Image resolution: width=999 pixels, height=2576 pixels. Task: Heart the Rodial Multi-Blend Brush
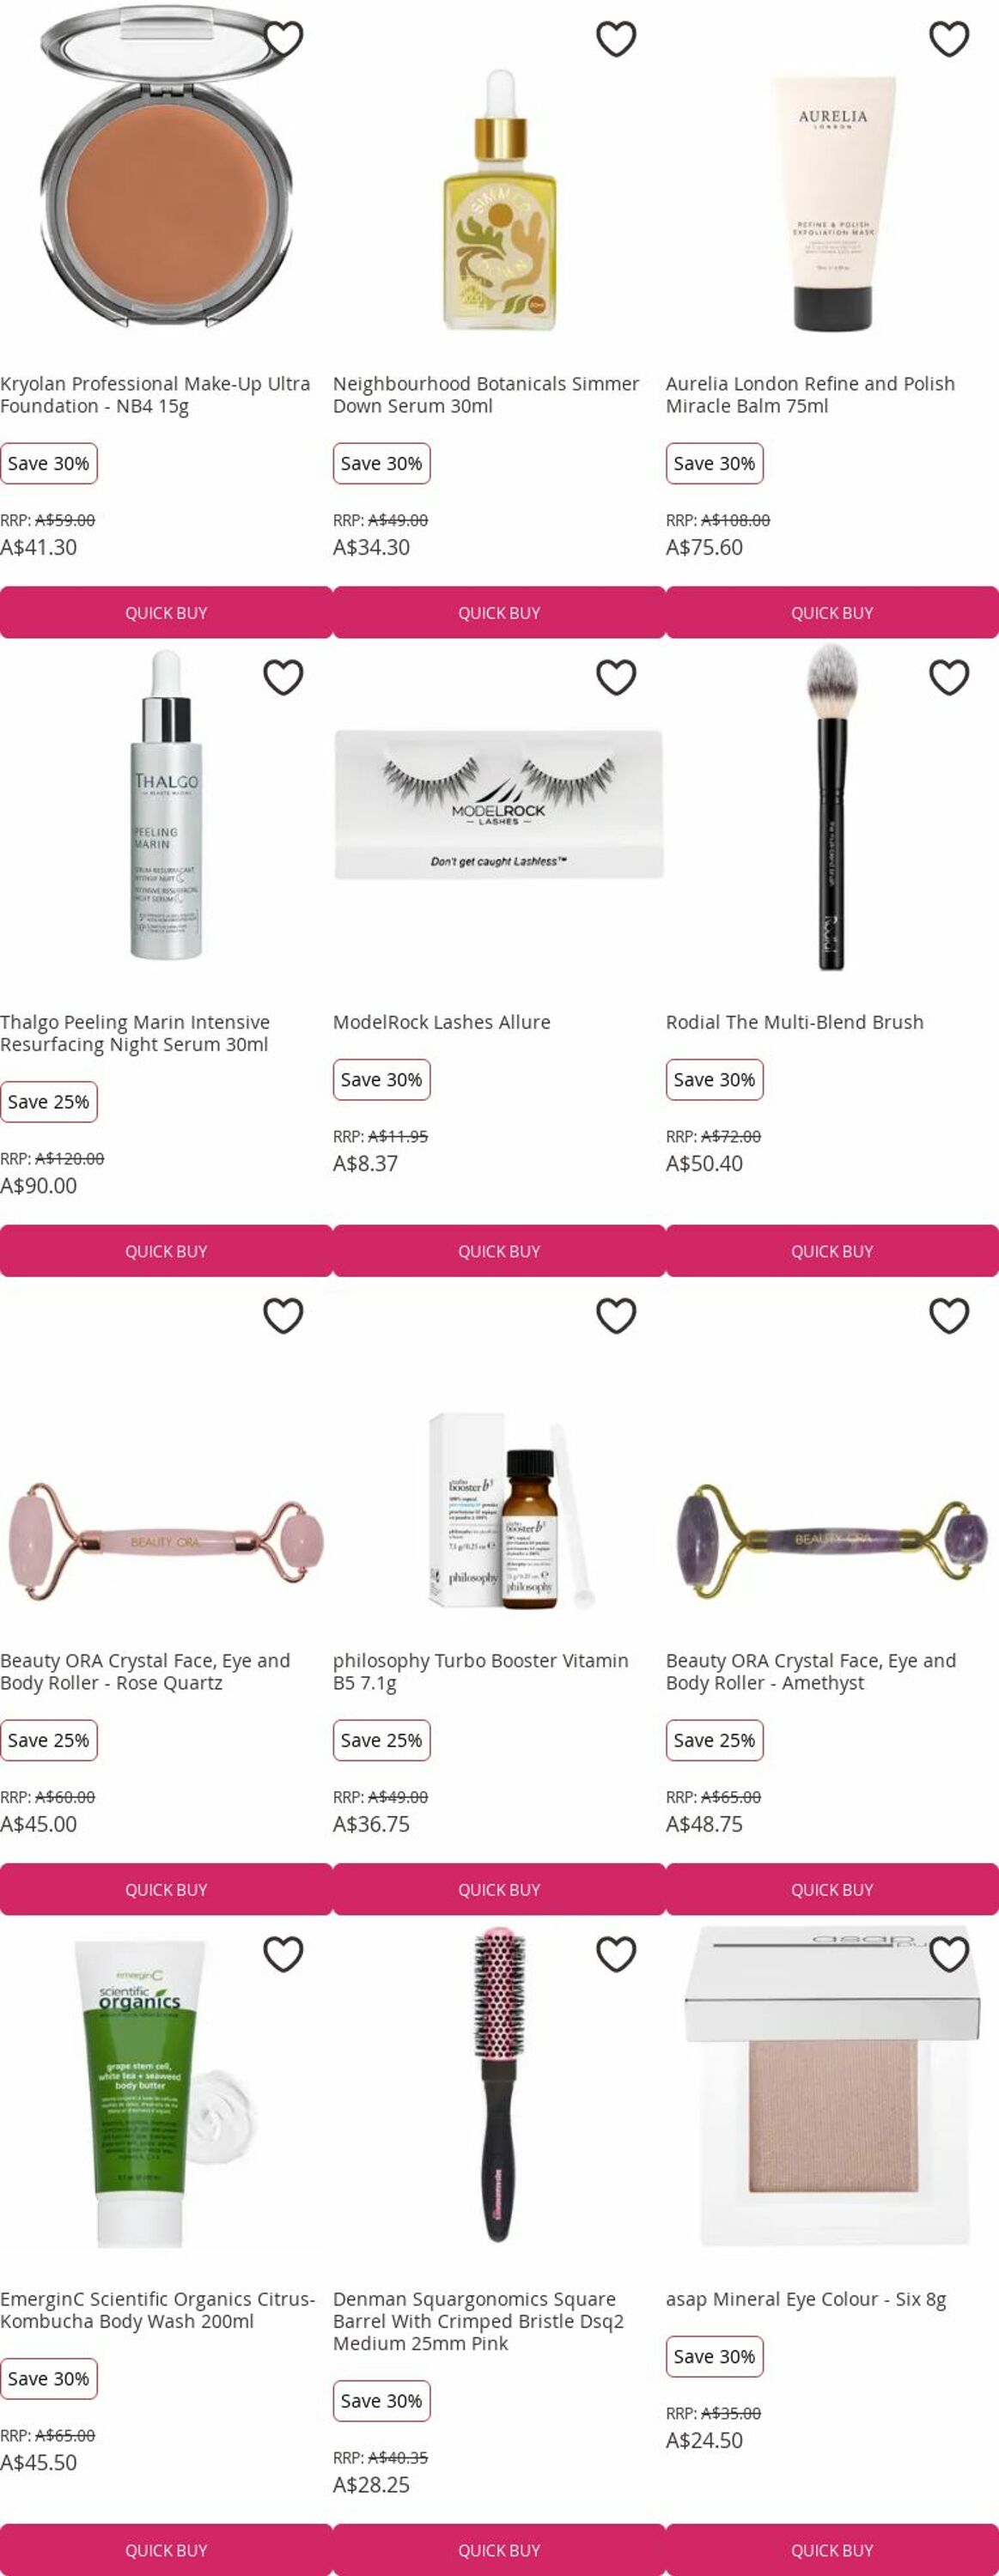[x=949, y=677]
